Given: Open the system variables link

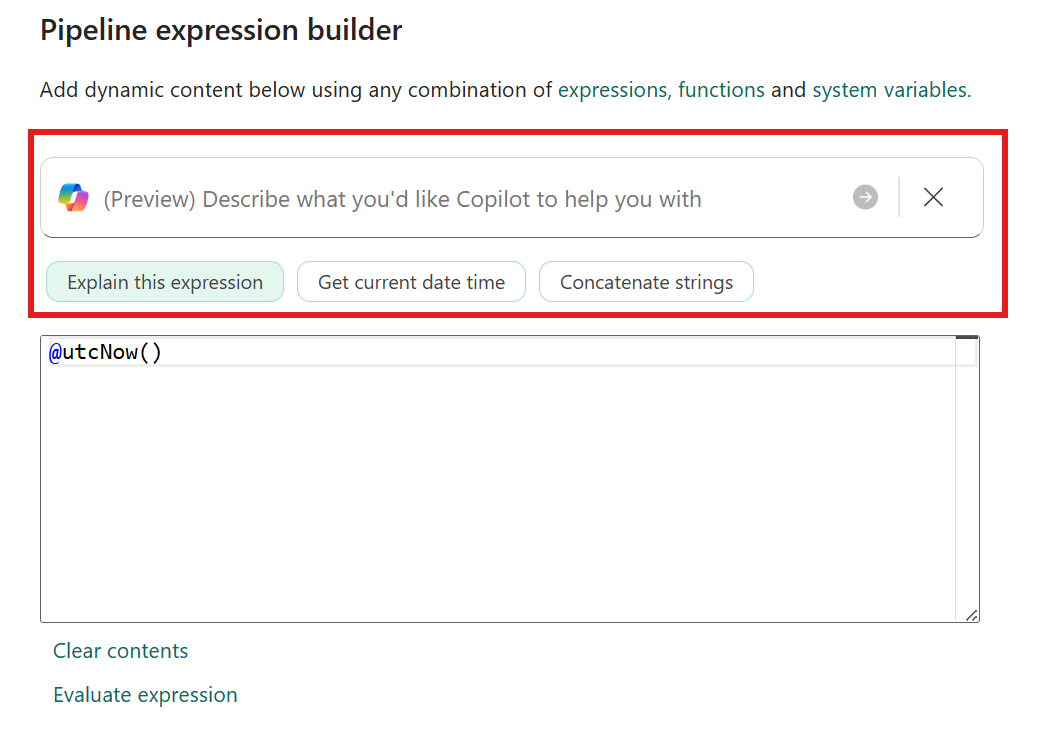Looking at the screenshot, I should pos(890,90).
